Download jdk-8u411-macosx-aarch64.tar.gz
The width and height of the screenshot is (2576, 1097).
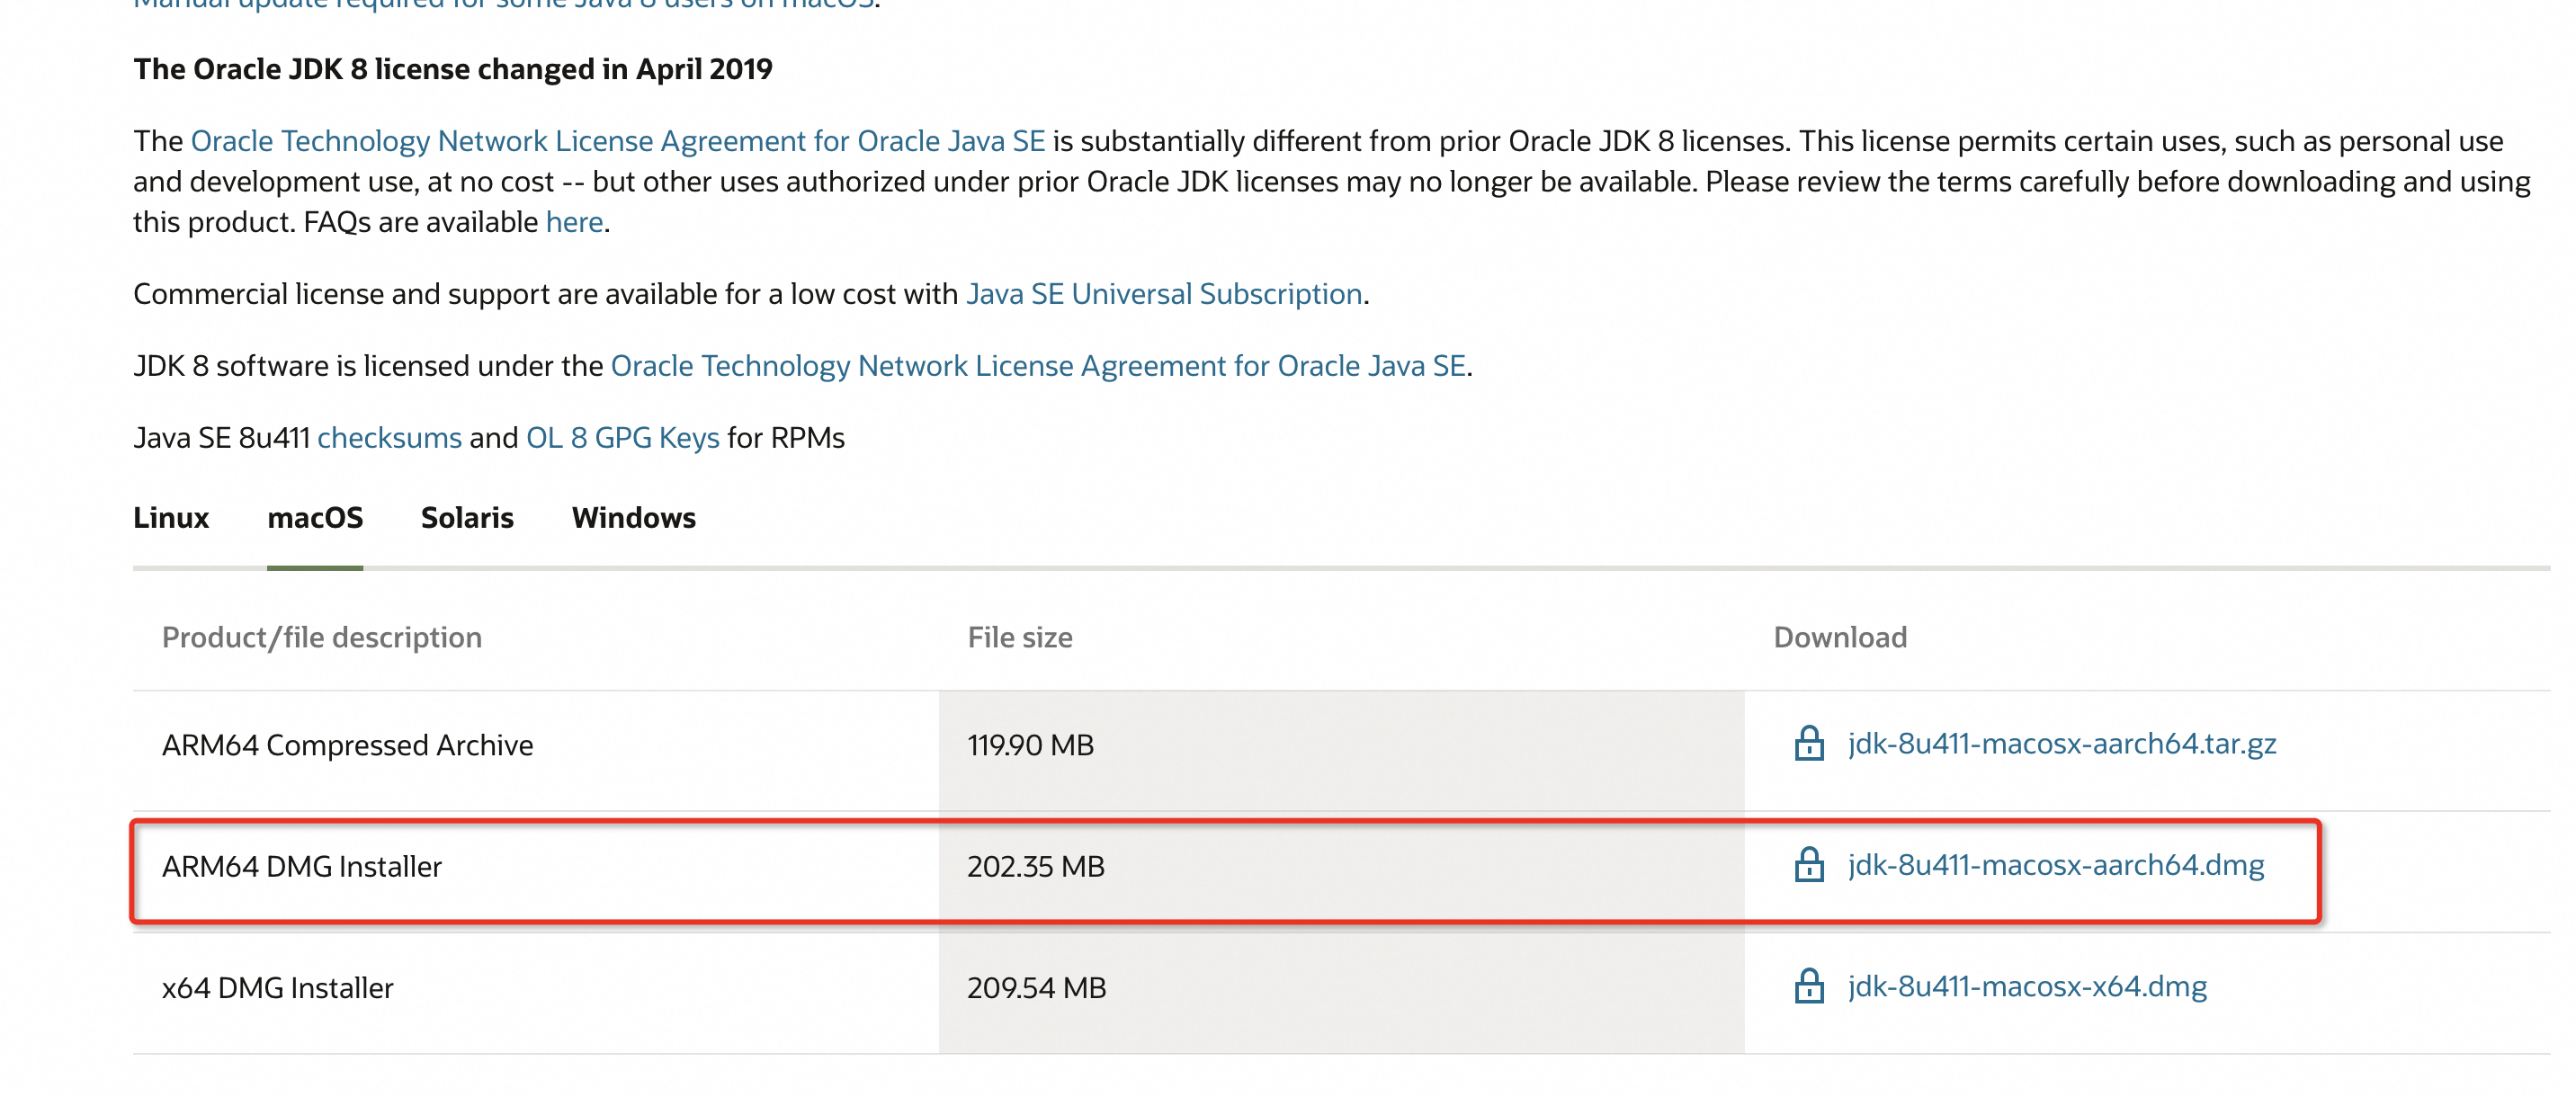pyautogui.click(x=2061, y=744)
